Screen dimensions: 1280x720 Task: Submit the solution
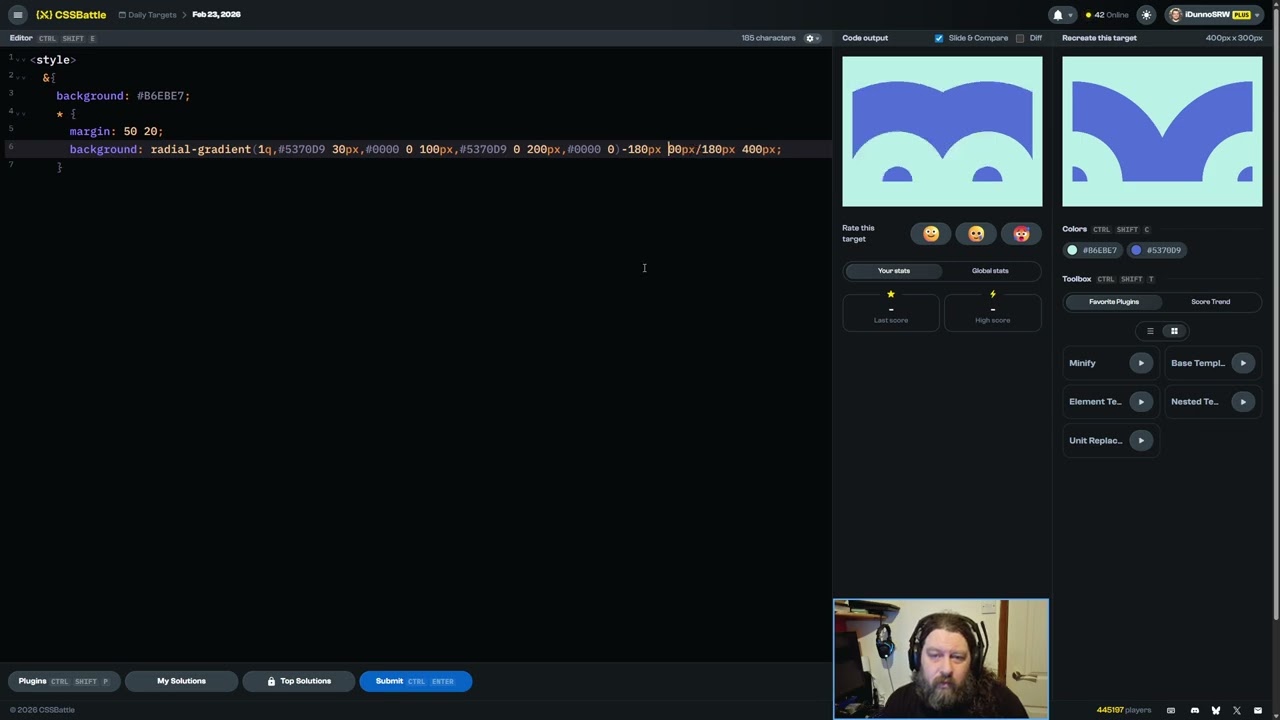[415, 681]
